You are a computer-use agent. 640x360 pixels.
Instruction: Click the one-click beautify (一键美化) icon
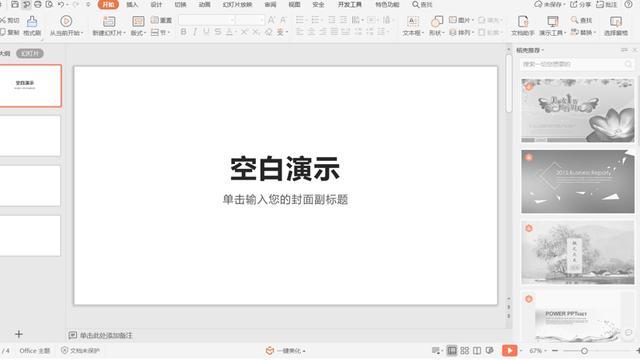point(270,351)
